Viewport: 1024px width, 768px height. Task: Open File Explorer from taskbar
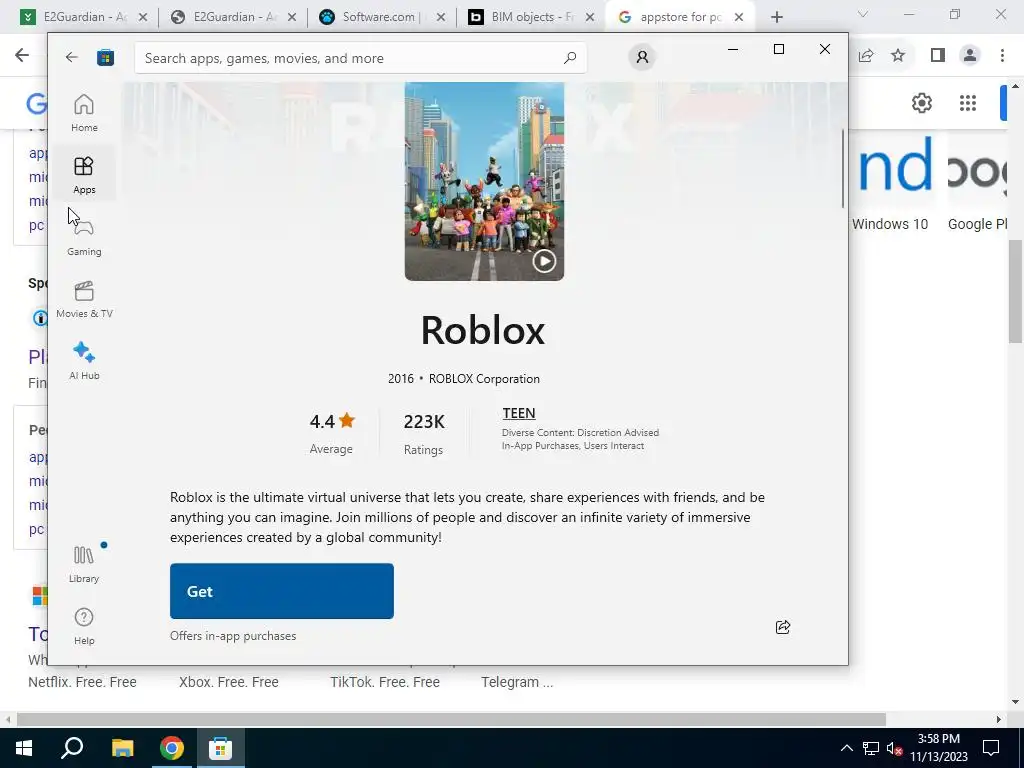click(122, 748)
